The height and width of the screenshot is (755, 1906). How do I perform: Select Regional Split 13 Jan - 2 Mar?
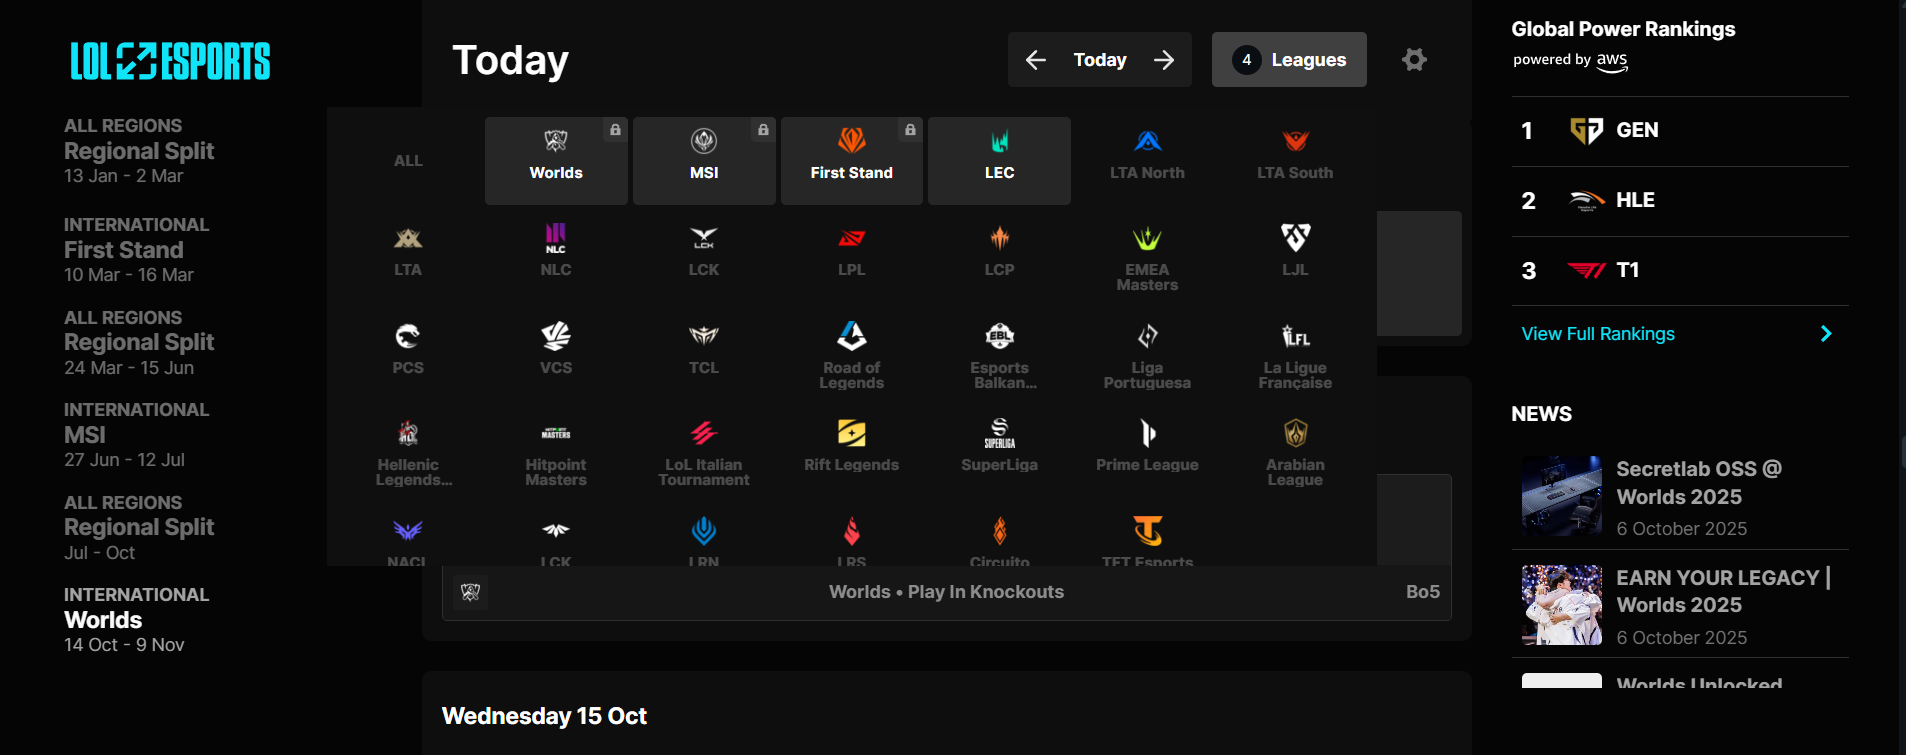[139, 151]
